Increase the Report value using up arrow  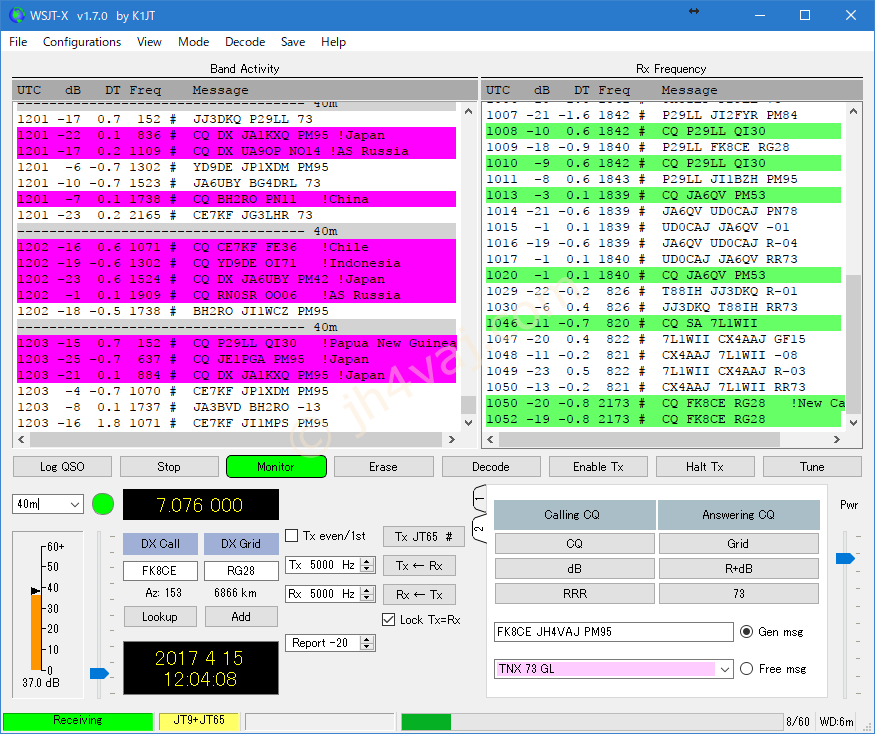[367, 640]
